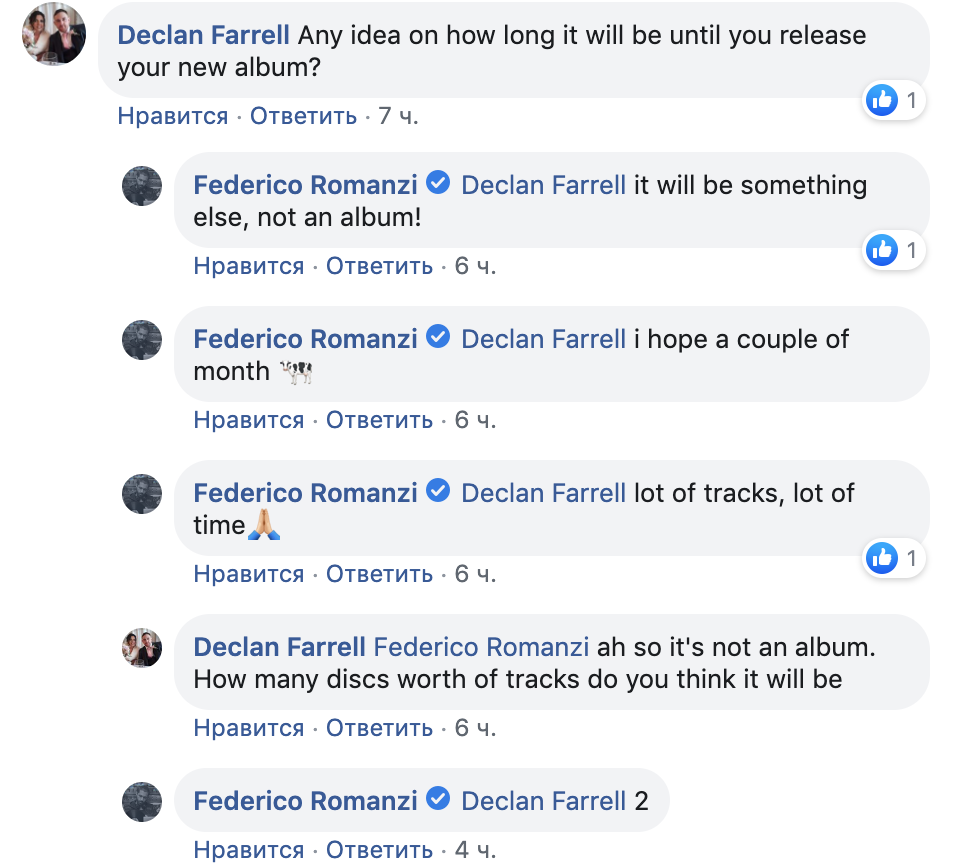Viewport: 976px width, 866px height.
Task: Click the like reaction on 'lot of tracks' reply
Action: coord(882,558)
